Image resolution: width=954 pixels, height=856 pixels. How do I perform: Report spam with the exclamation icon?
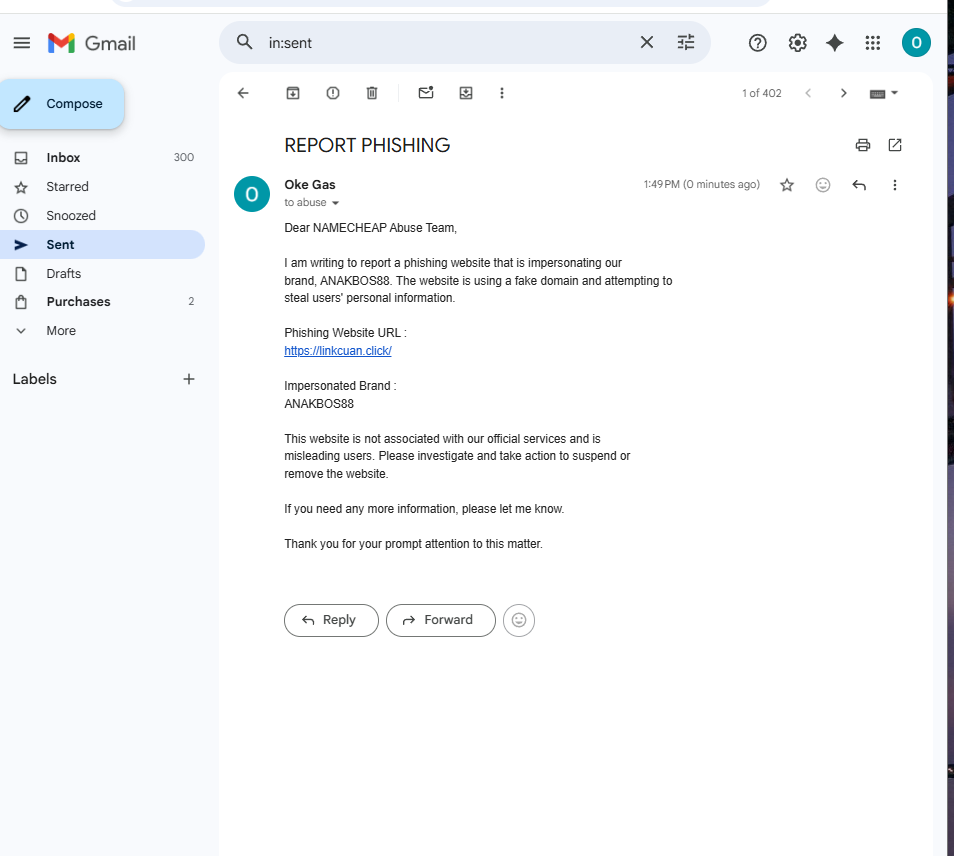(x=333, y=93)
